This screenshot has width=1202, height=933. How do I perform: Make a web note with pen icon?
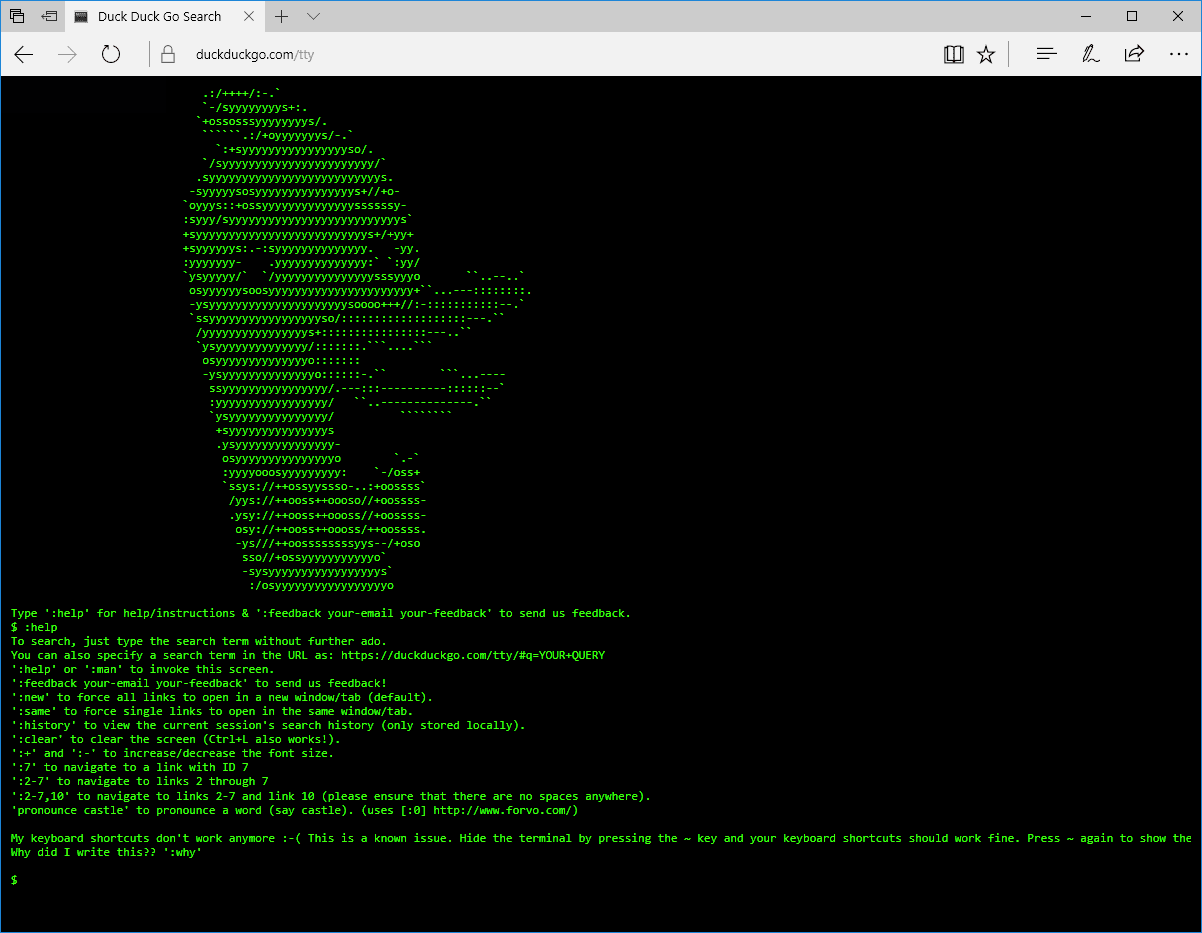[1090, 55]
